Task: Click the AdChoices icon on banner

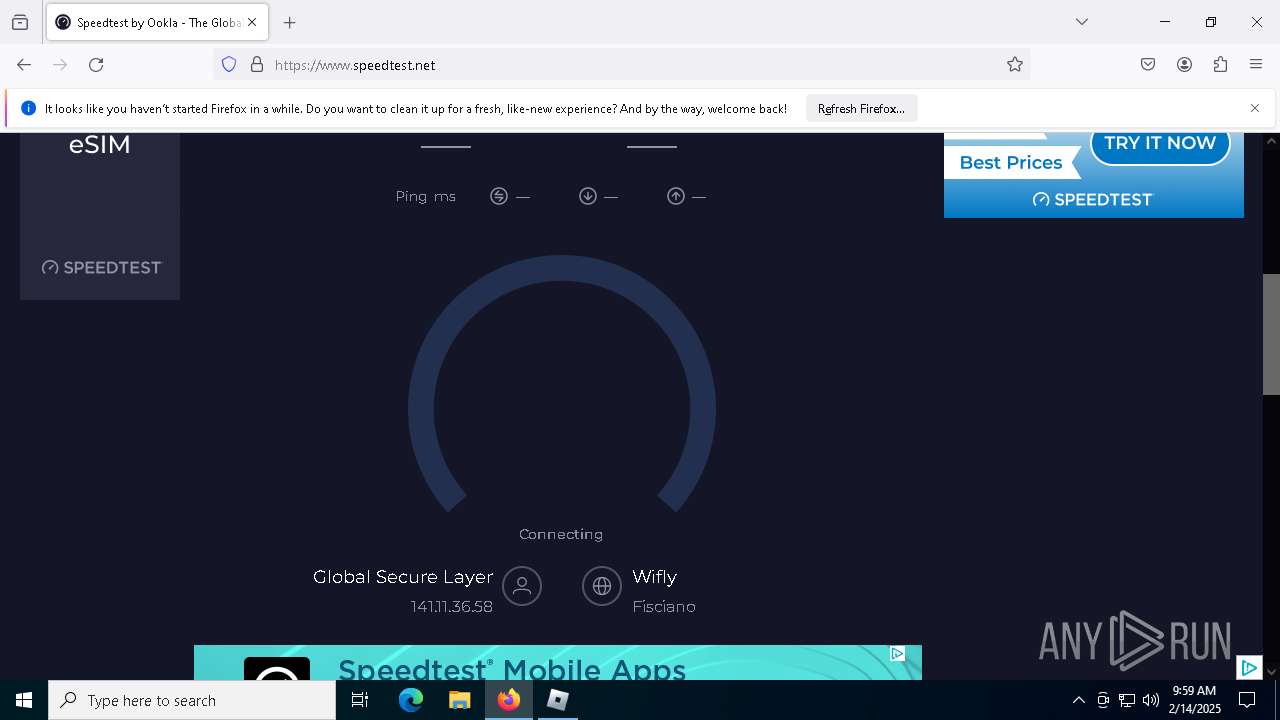Action: pos(898,654)
